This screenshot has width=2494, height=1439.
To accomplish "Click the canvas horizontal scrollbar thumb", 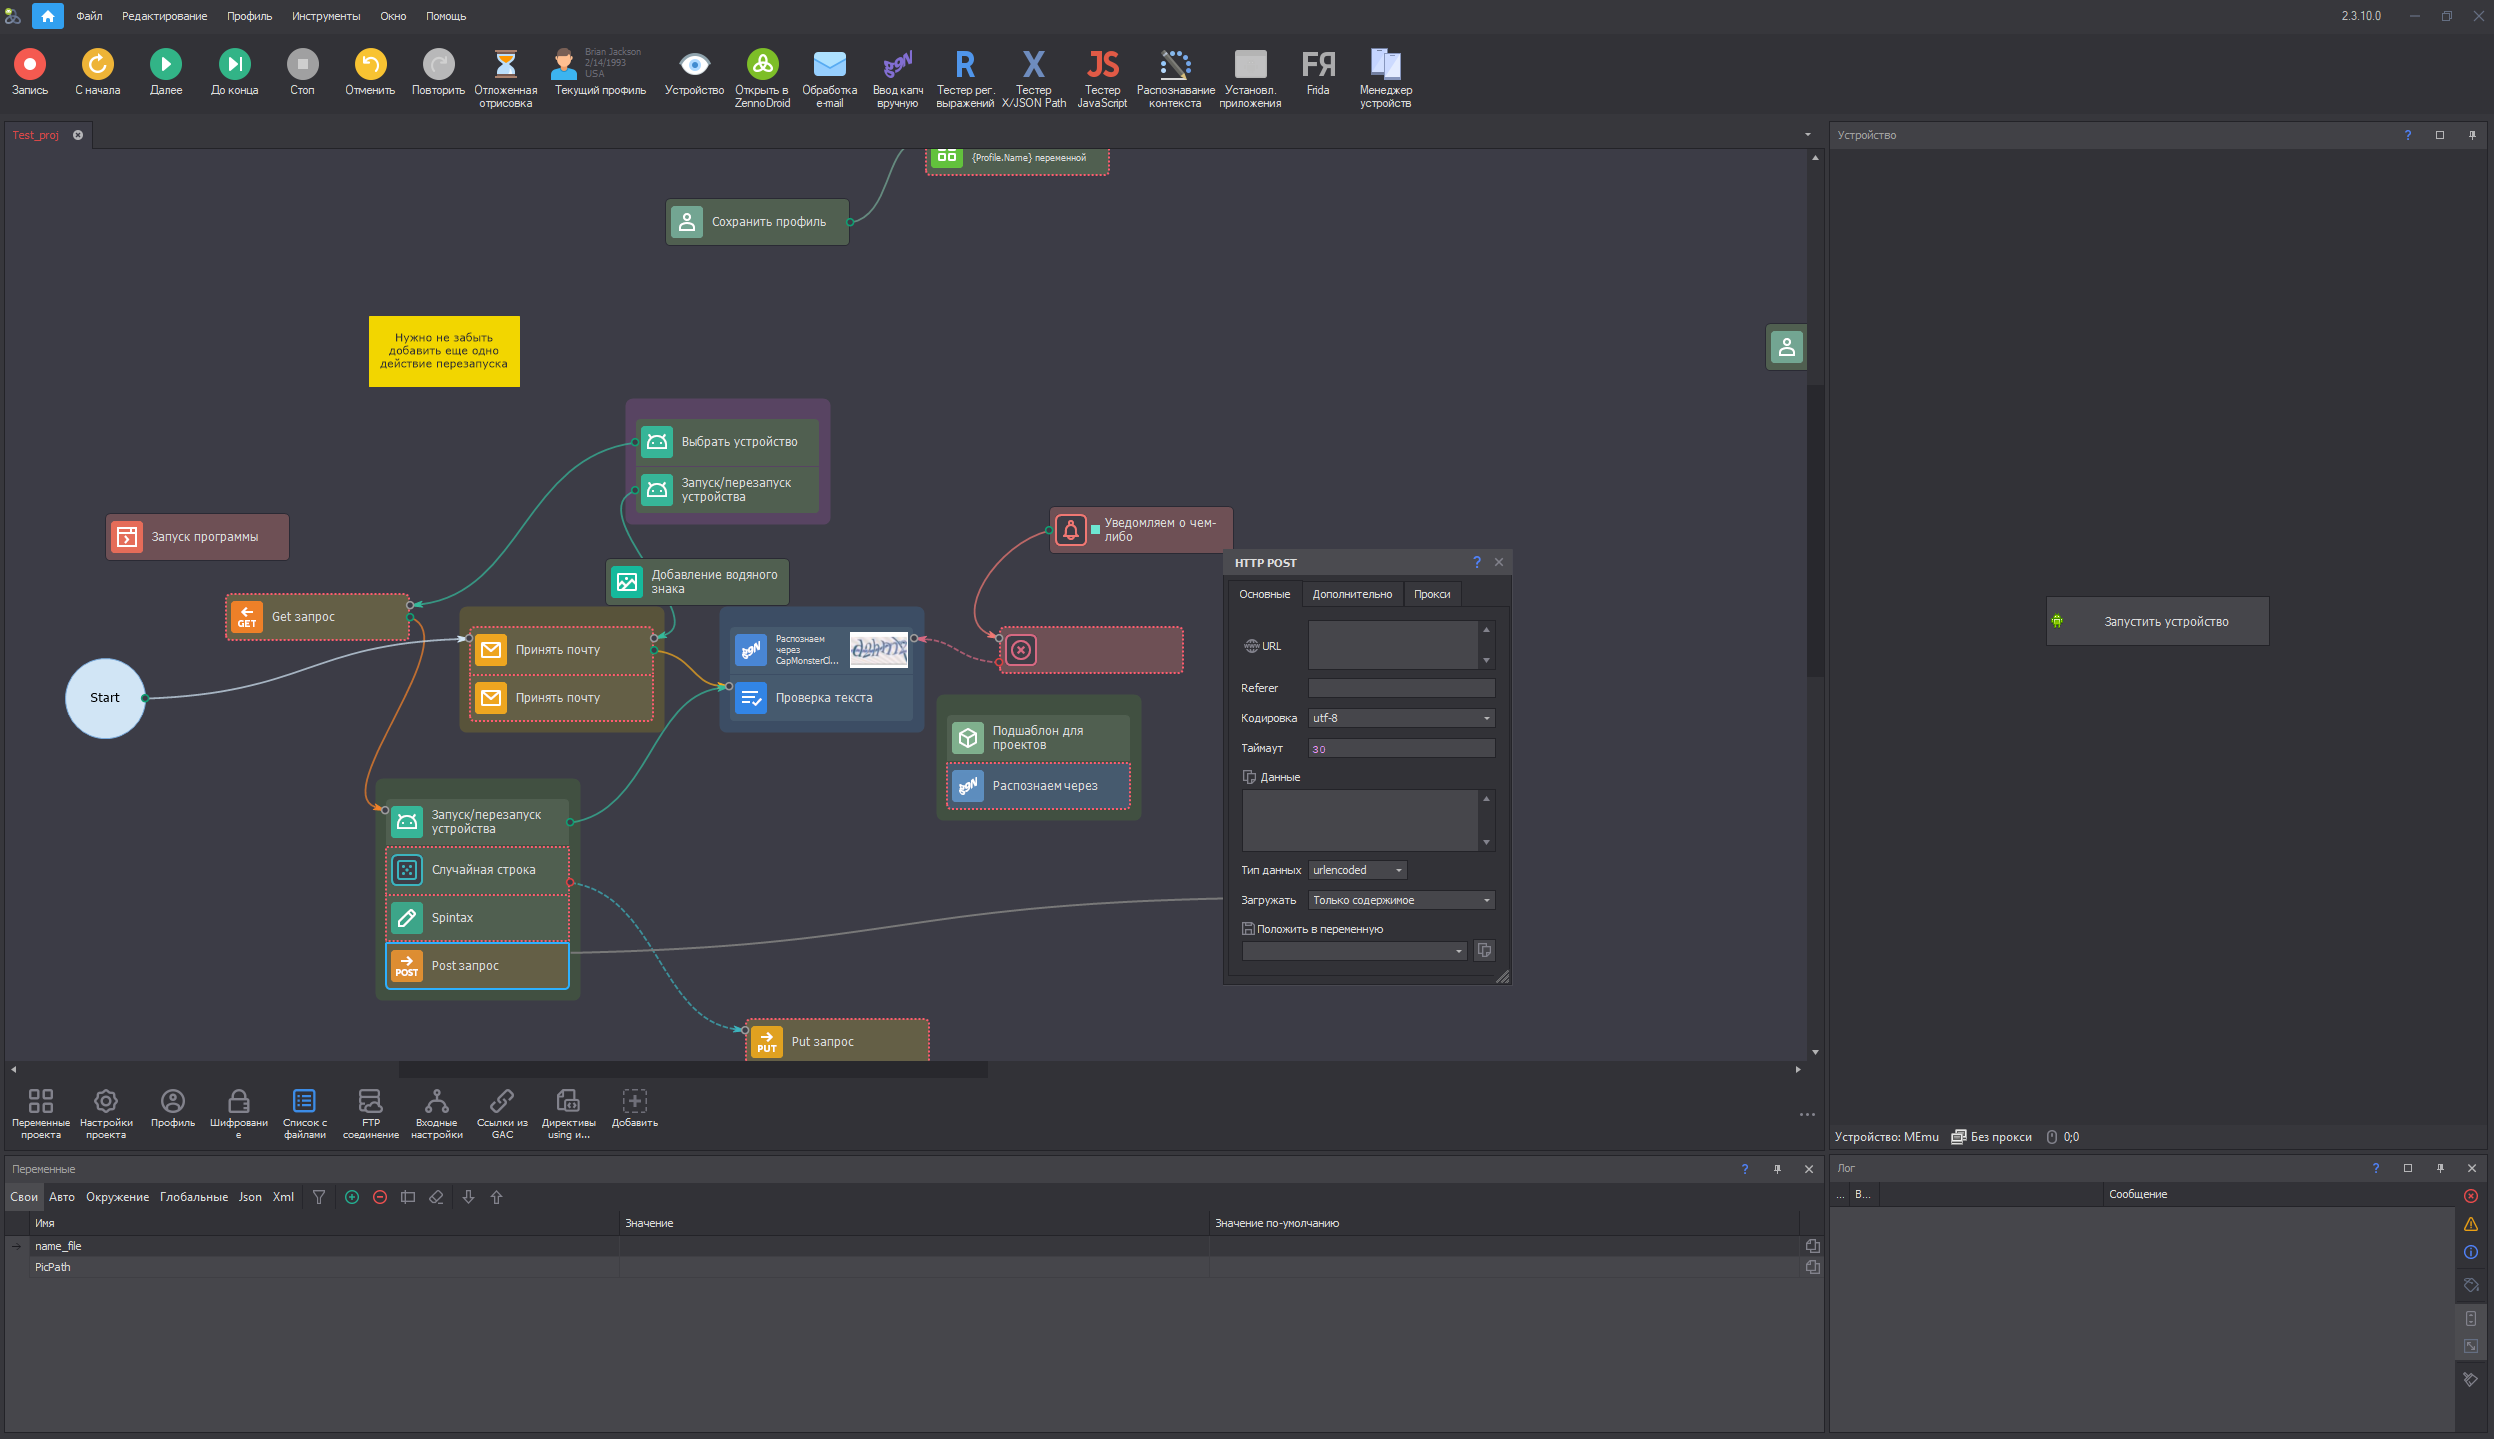I will (x=692, y=1069).
